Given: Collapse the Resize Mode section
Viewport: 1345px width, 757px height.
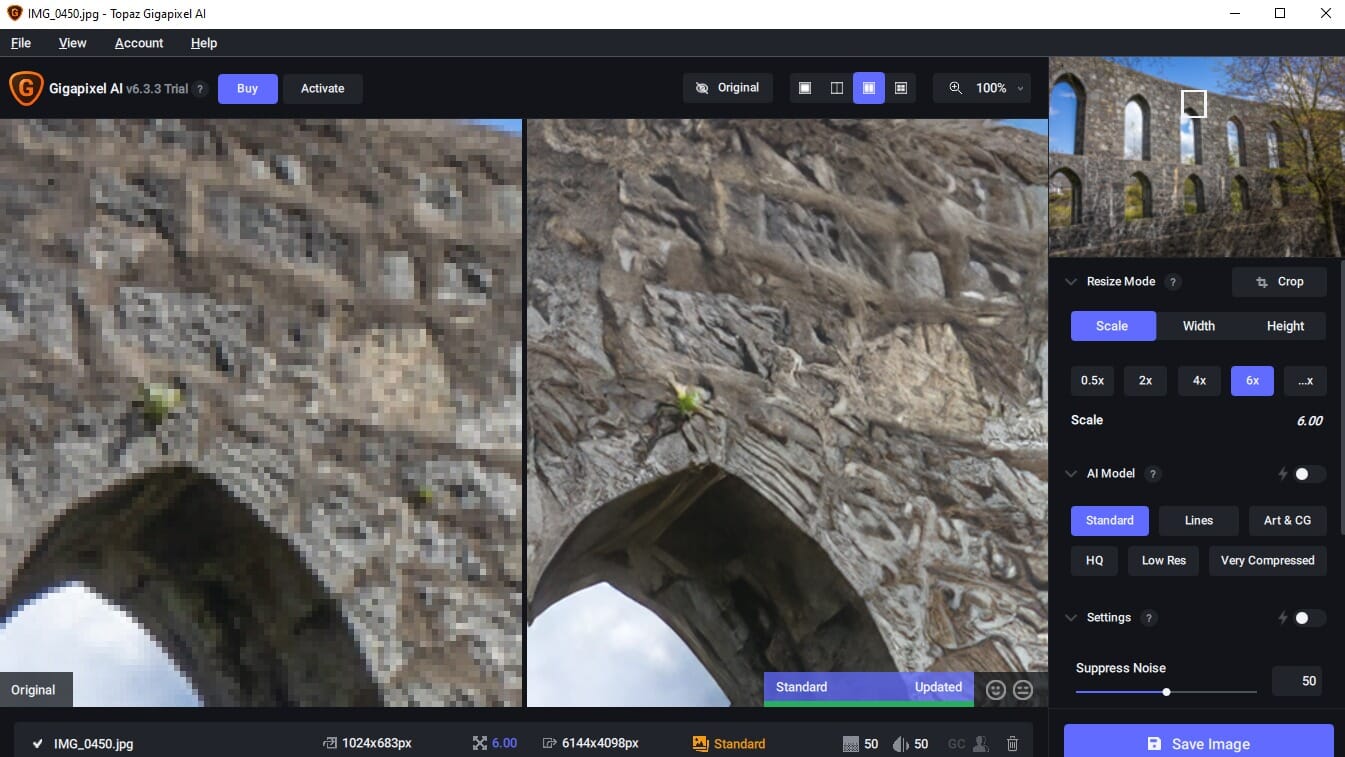Looking at the screenshot, I should 1071,281.
